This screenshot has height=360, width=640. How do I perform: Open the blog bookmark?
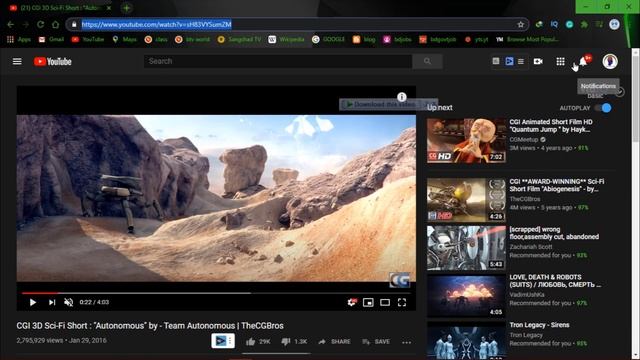point(364,40)
